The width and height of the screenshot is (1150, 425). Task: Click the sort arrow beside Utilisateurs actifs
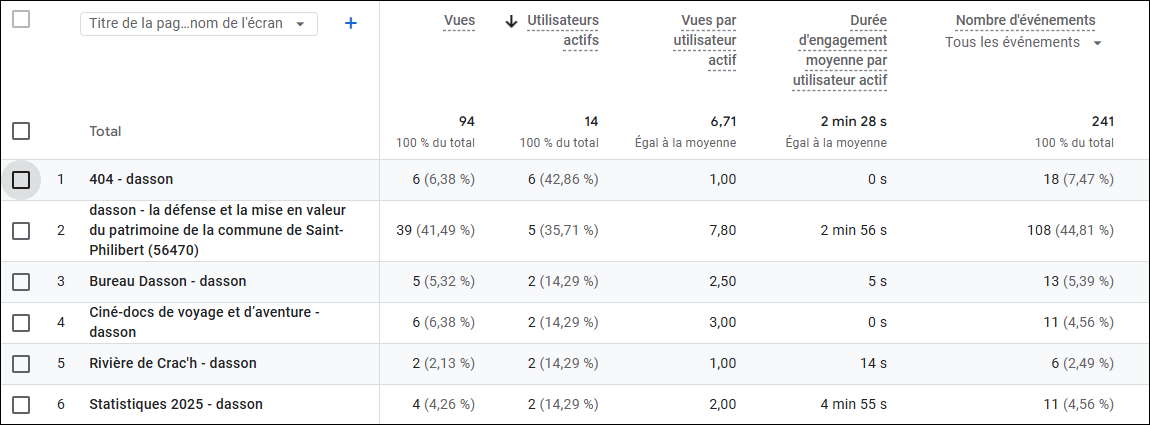[512, 21]
